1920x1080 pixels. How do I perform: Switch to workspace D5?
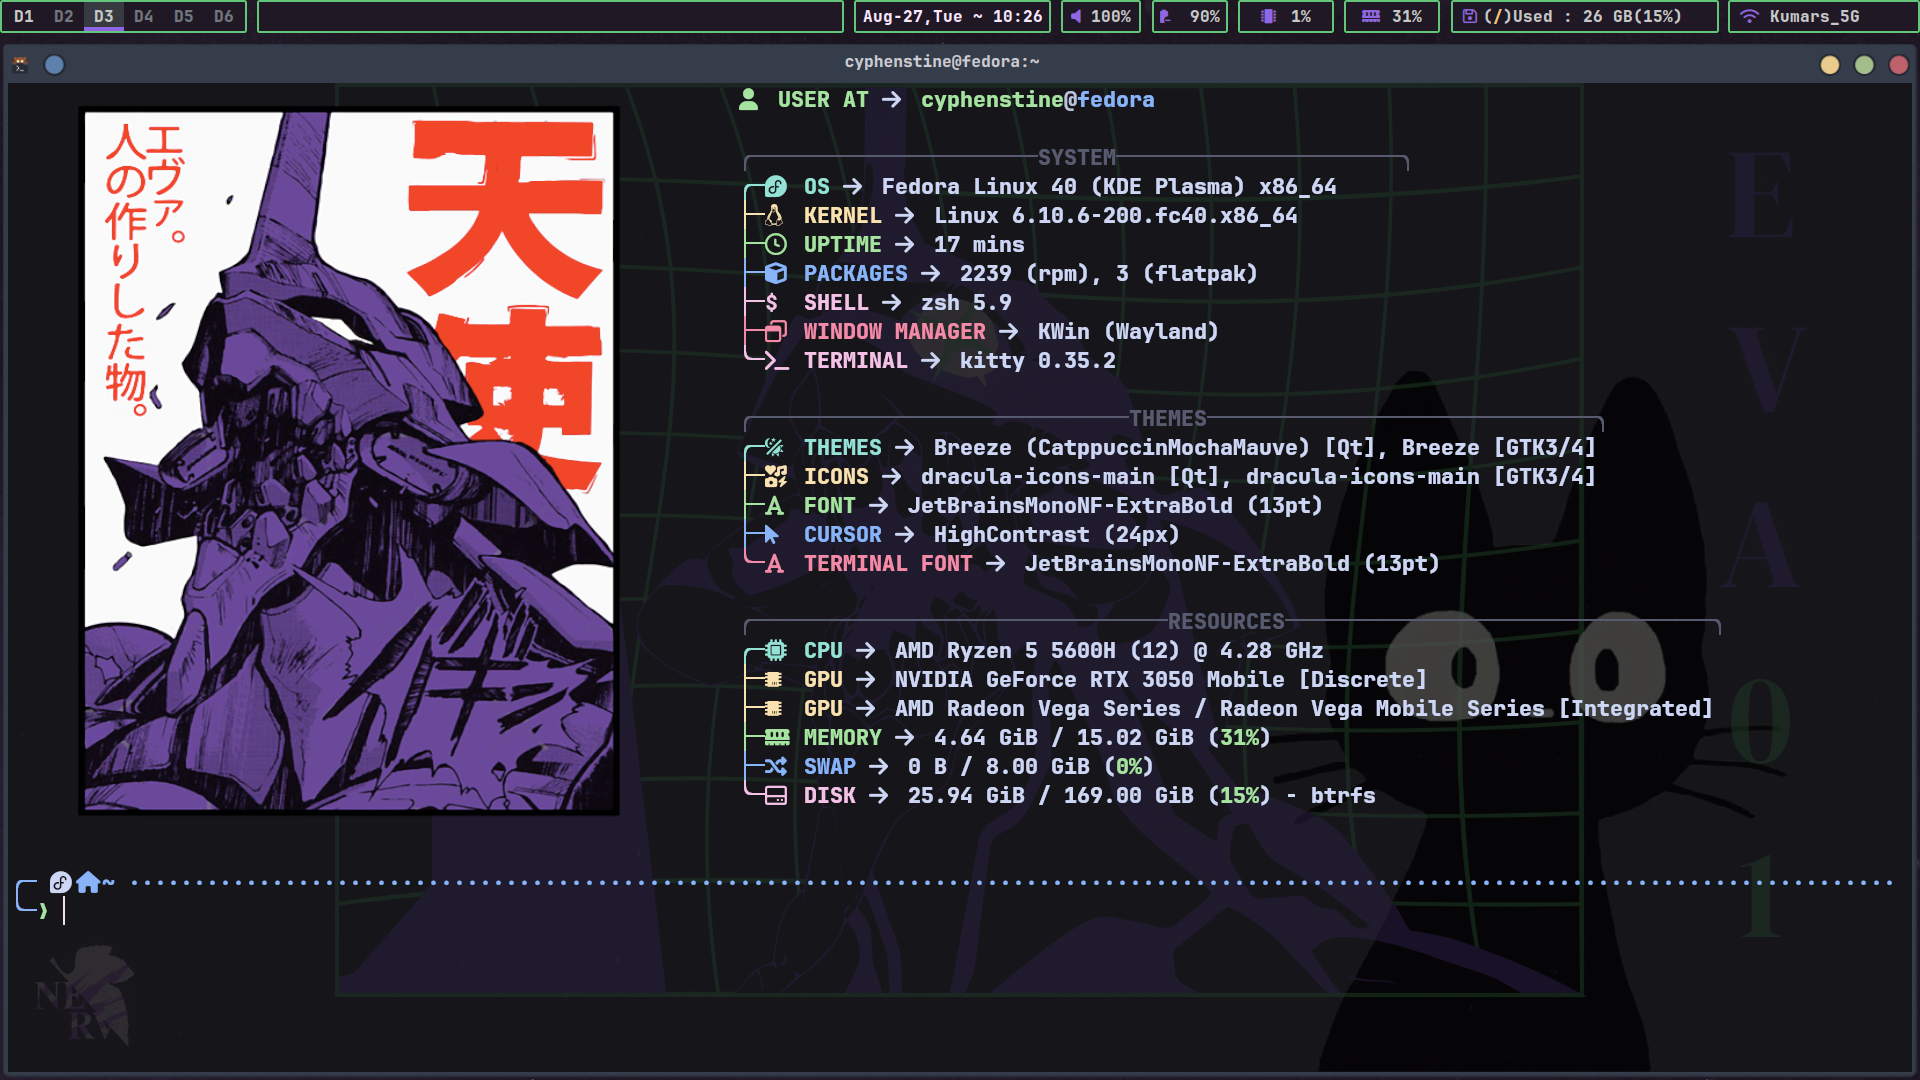183,16
